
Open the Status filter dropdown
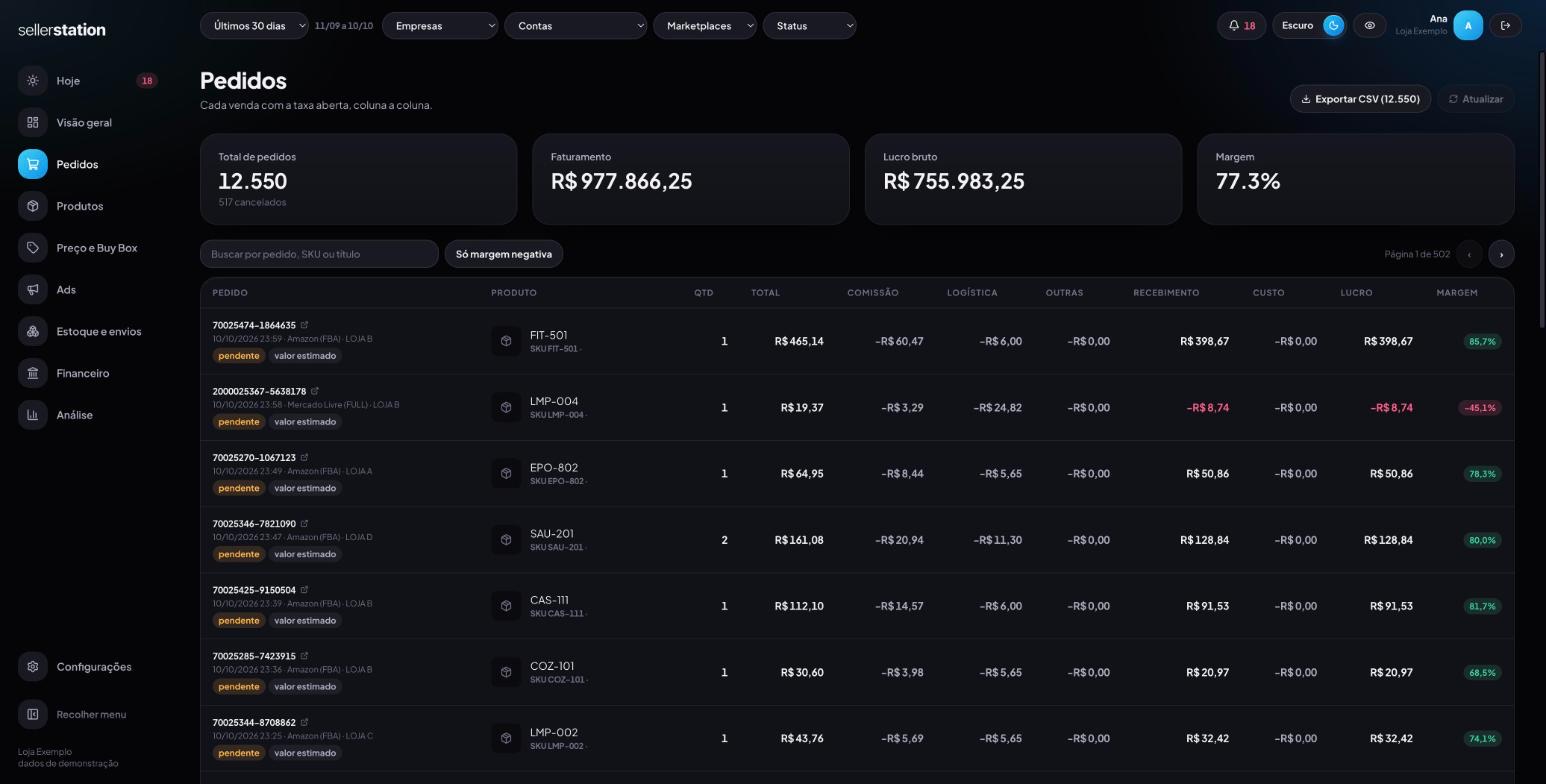(810, 26)
